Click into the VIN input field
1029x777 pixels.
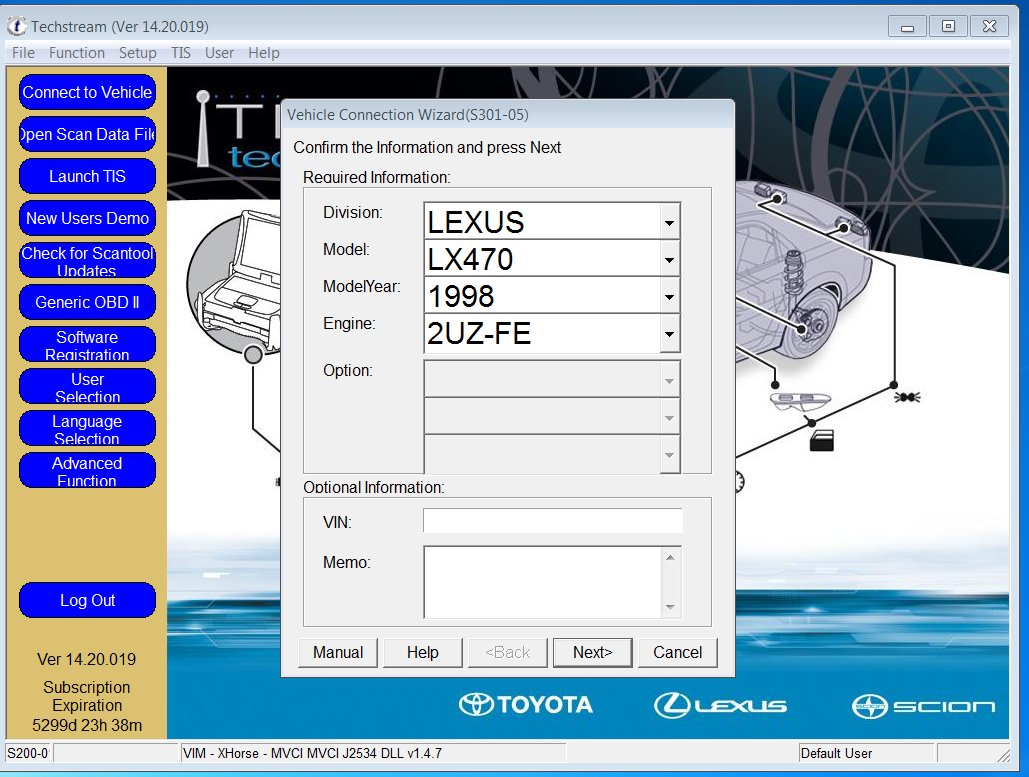(x=553, y=521)
